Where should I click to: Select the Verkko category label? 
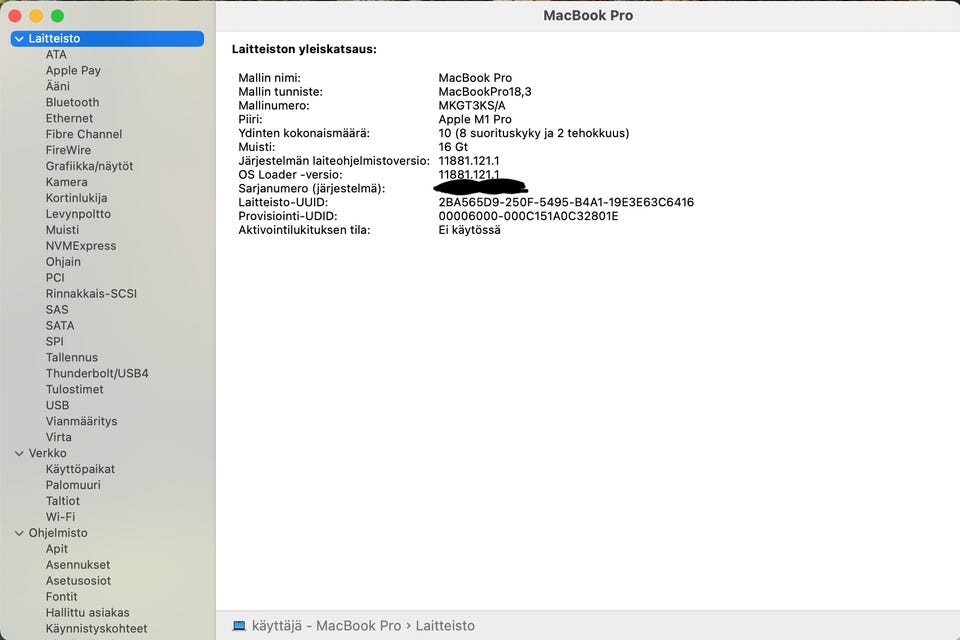[47, 453]
